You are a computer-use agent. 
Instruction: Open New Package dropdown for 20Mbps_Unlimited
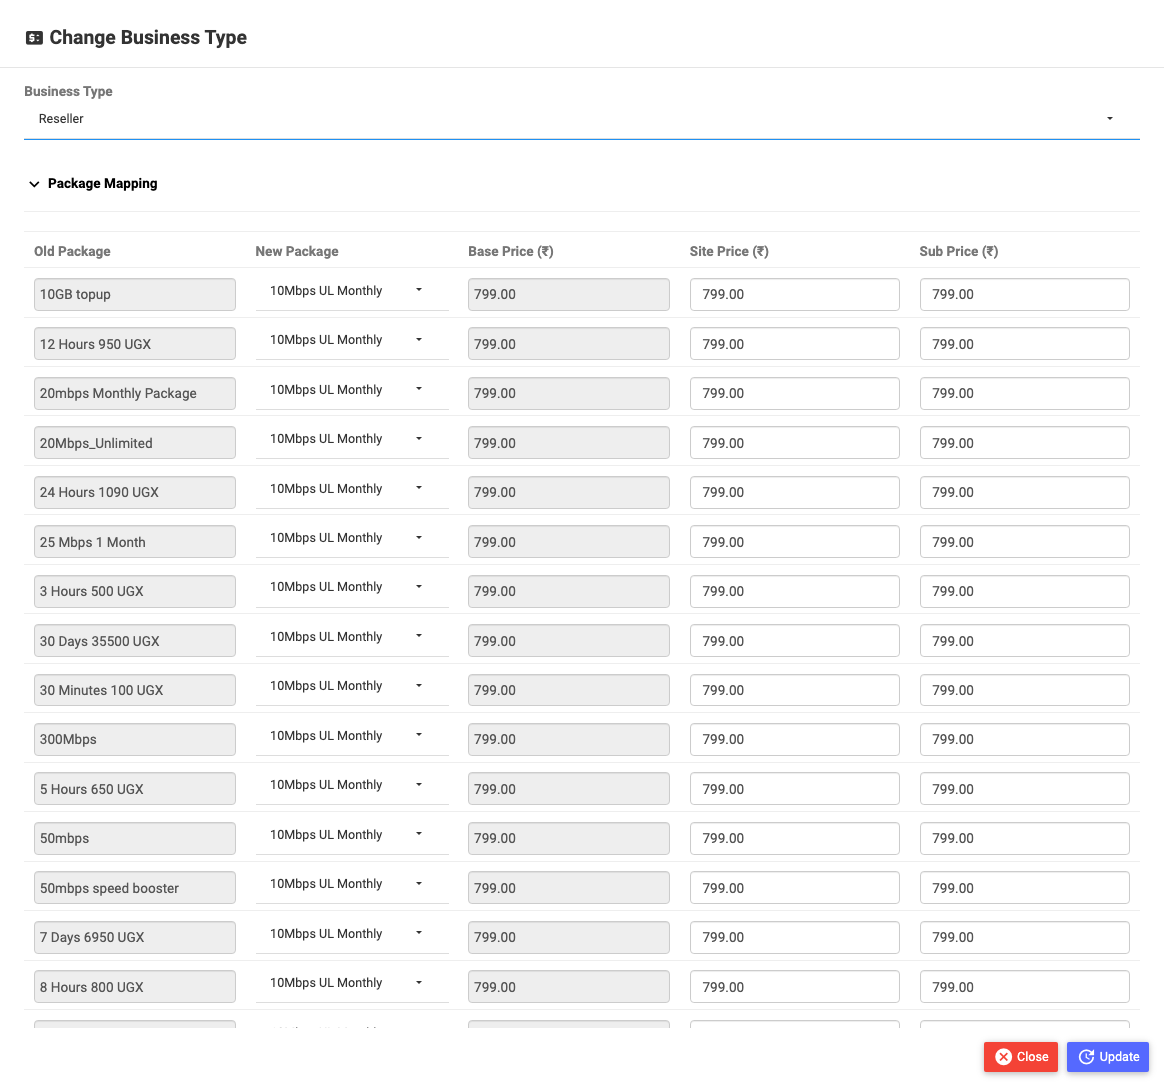[352, 439]
